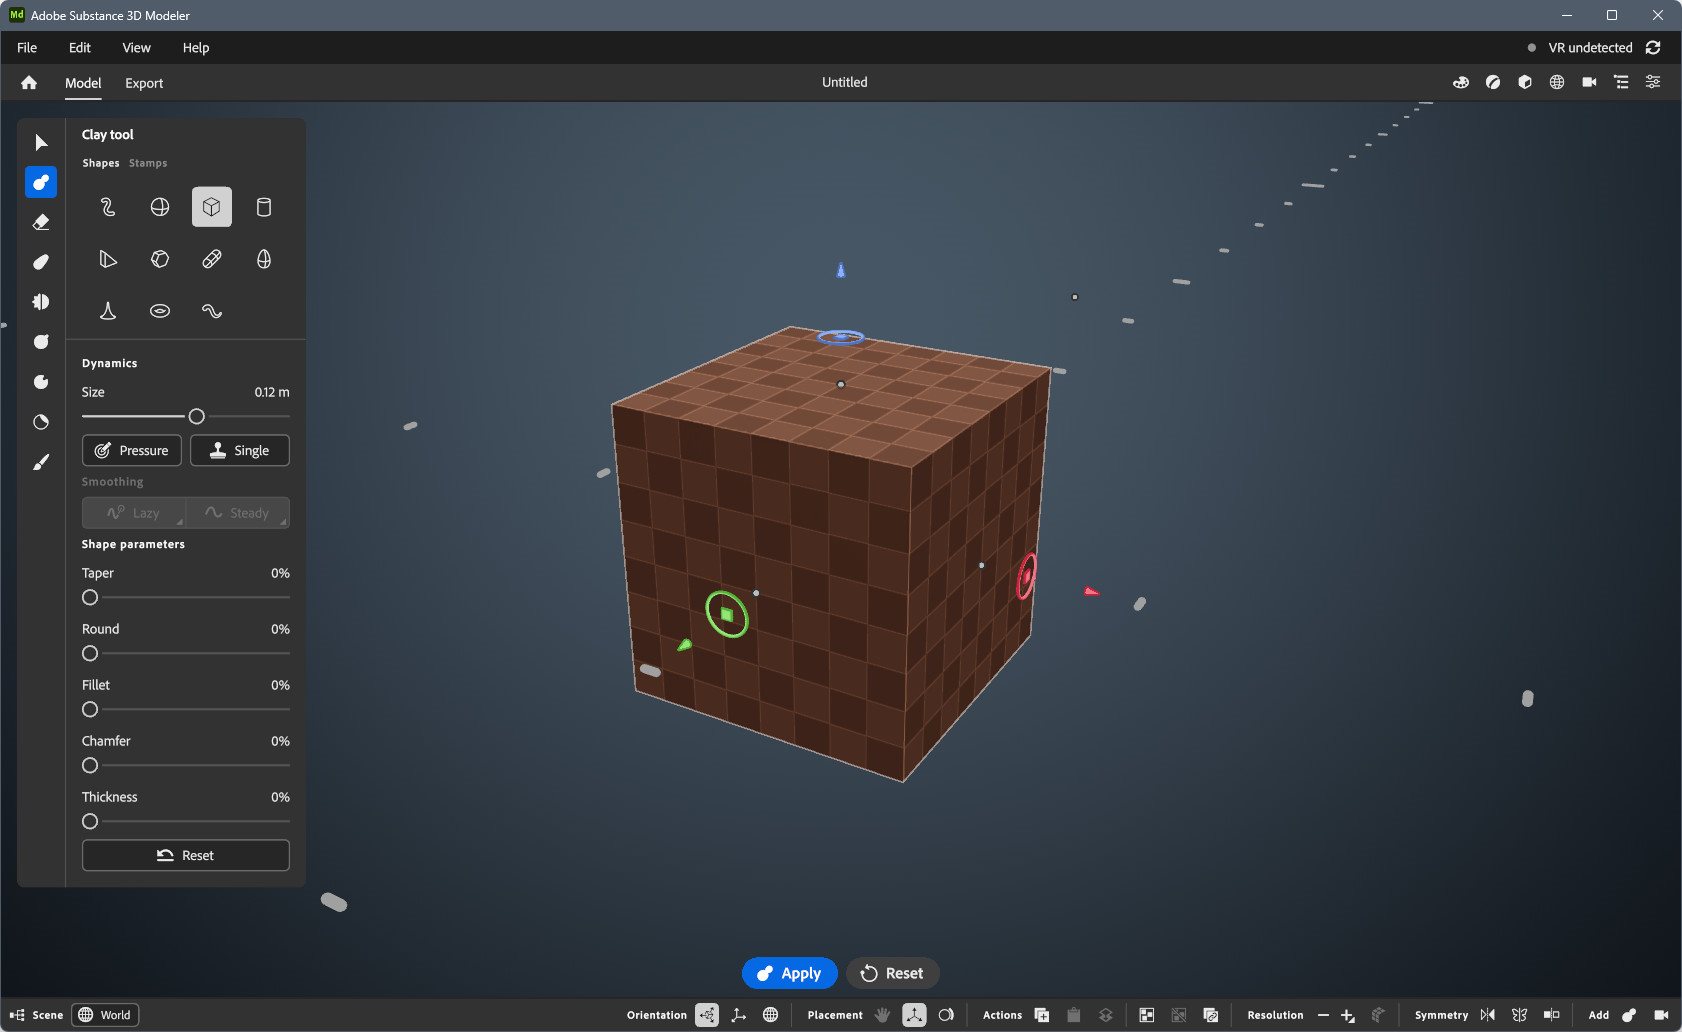Expand Lazy smoothing options
1682x1032 pixels.
coord(133,513)
